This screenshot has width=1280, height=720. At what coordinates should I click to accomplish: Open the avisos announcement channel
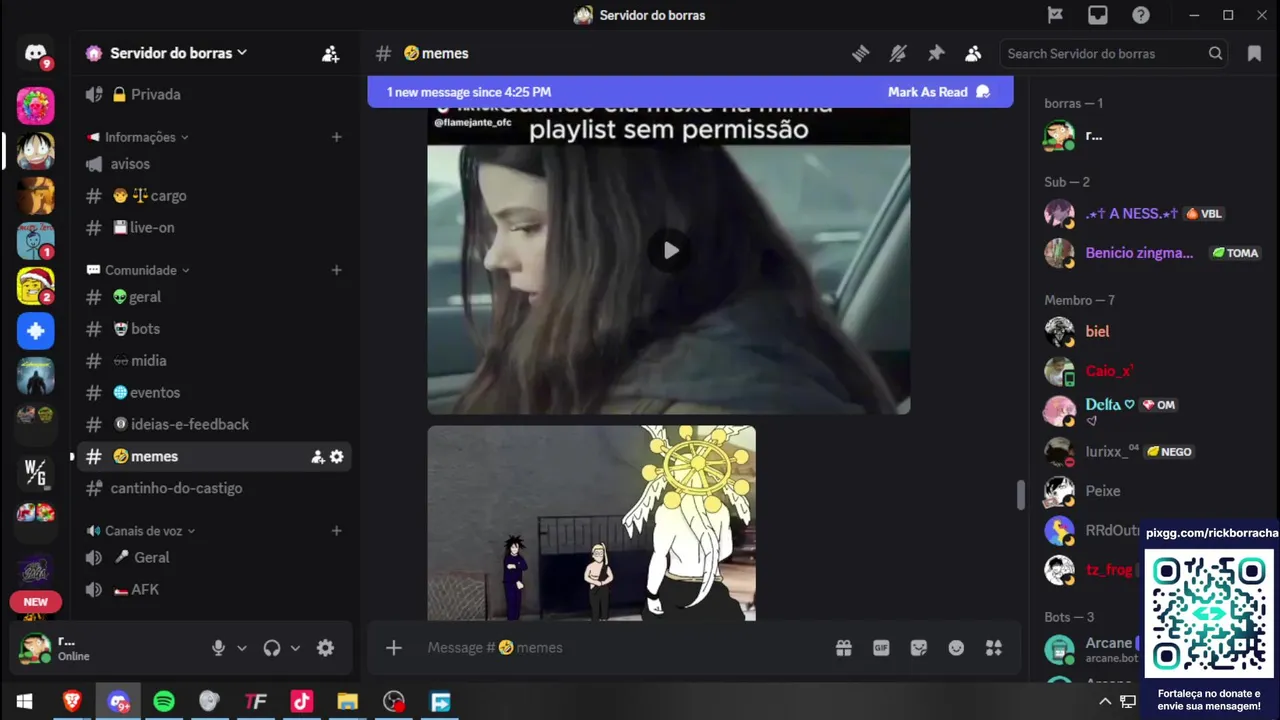point(214,164)
